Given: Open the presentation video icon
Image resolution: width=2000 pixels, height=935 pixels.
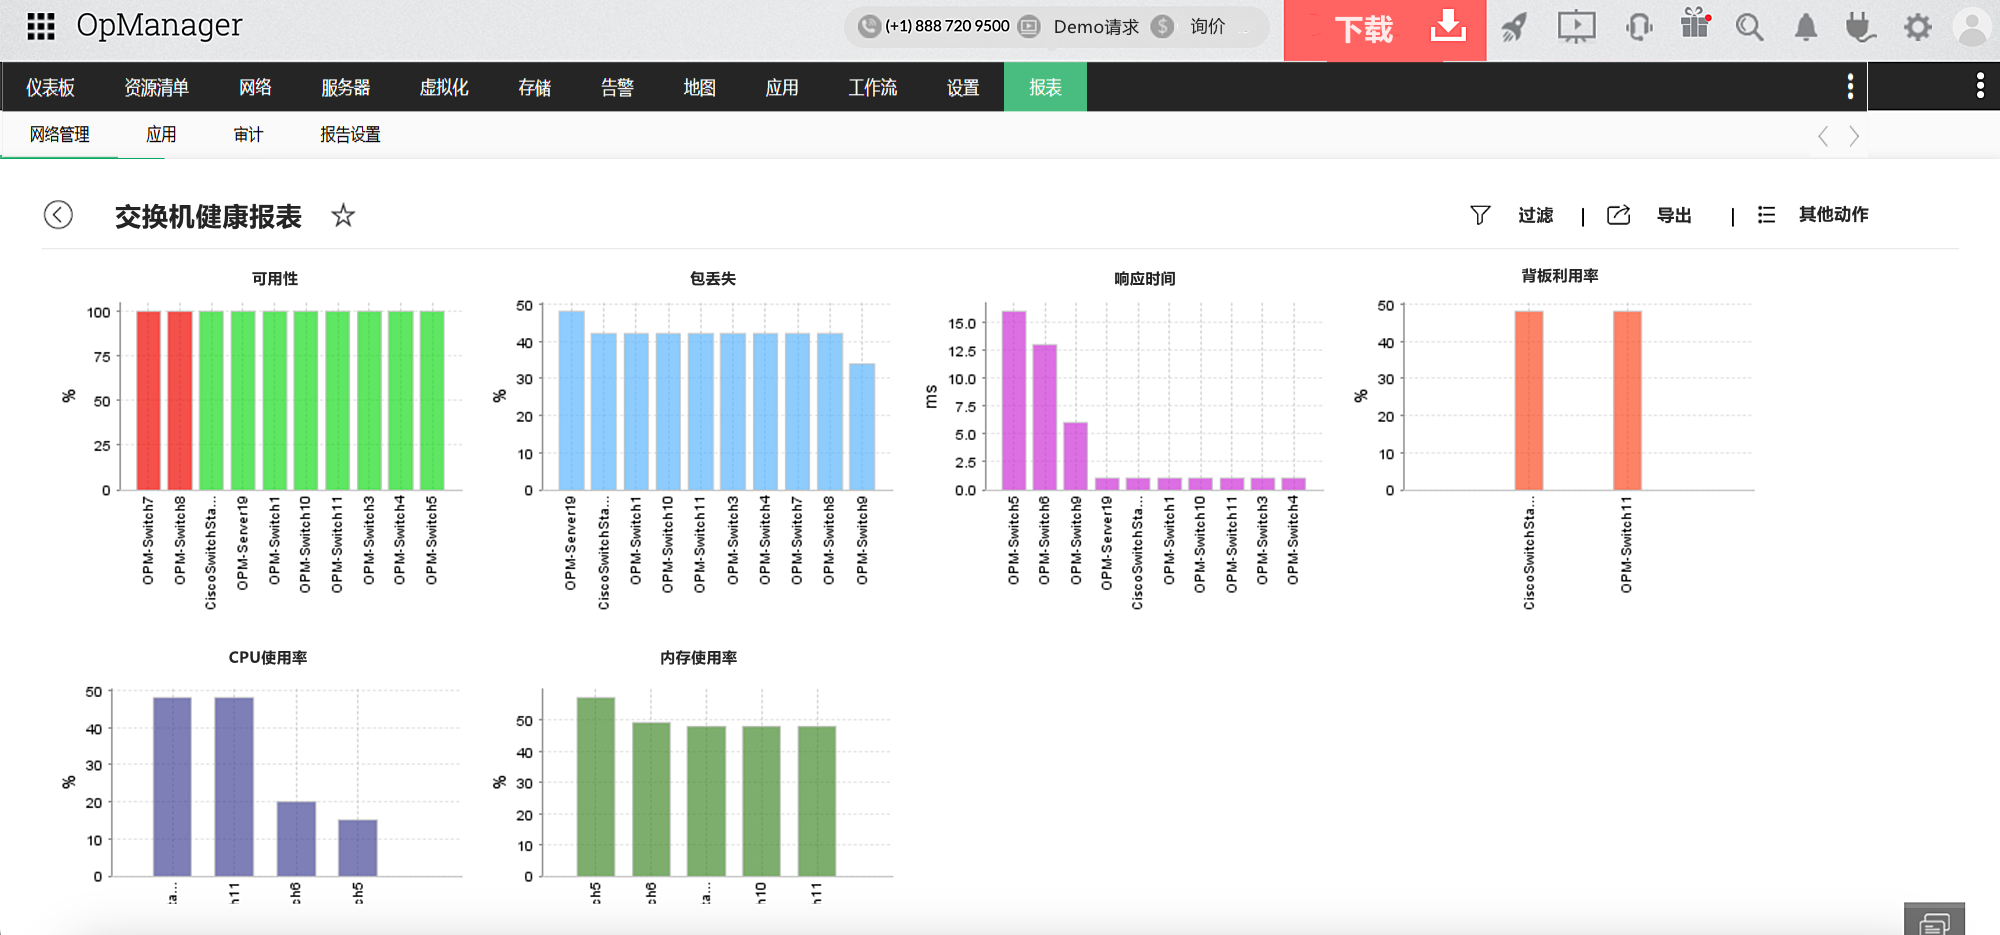Looking at the screenshot, I should 1576,27.
